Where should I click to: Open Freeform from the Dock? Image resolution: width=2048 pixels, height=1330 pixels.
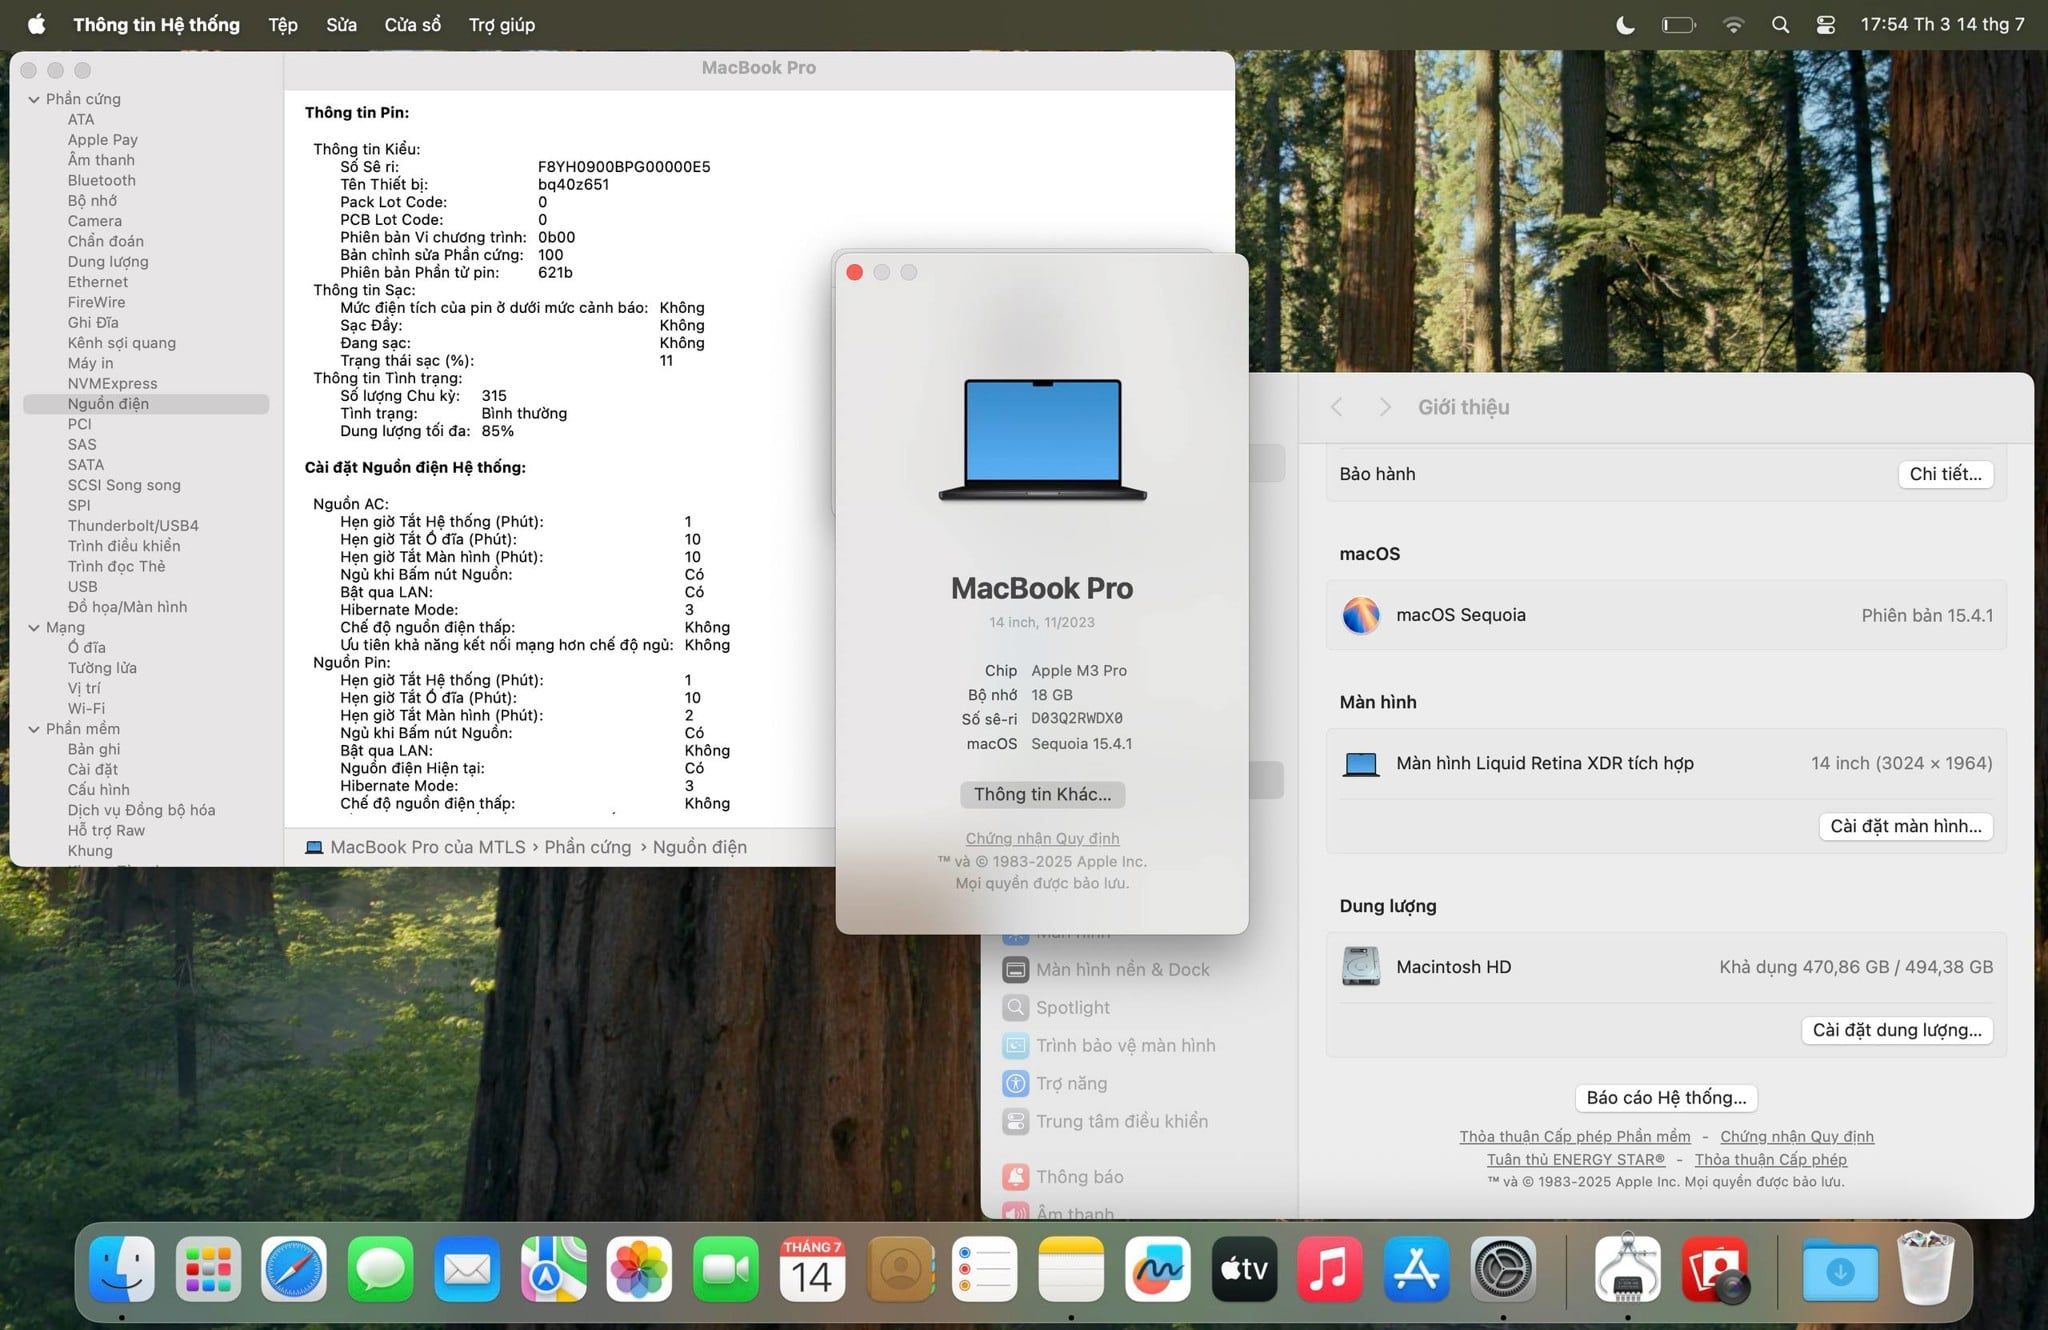tap(1158, 1269)
